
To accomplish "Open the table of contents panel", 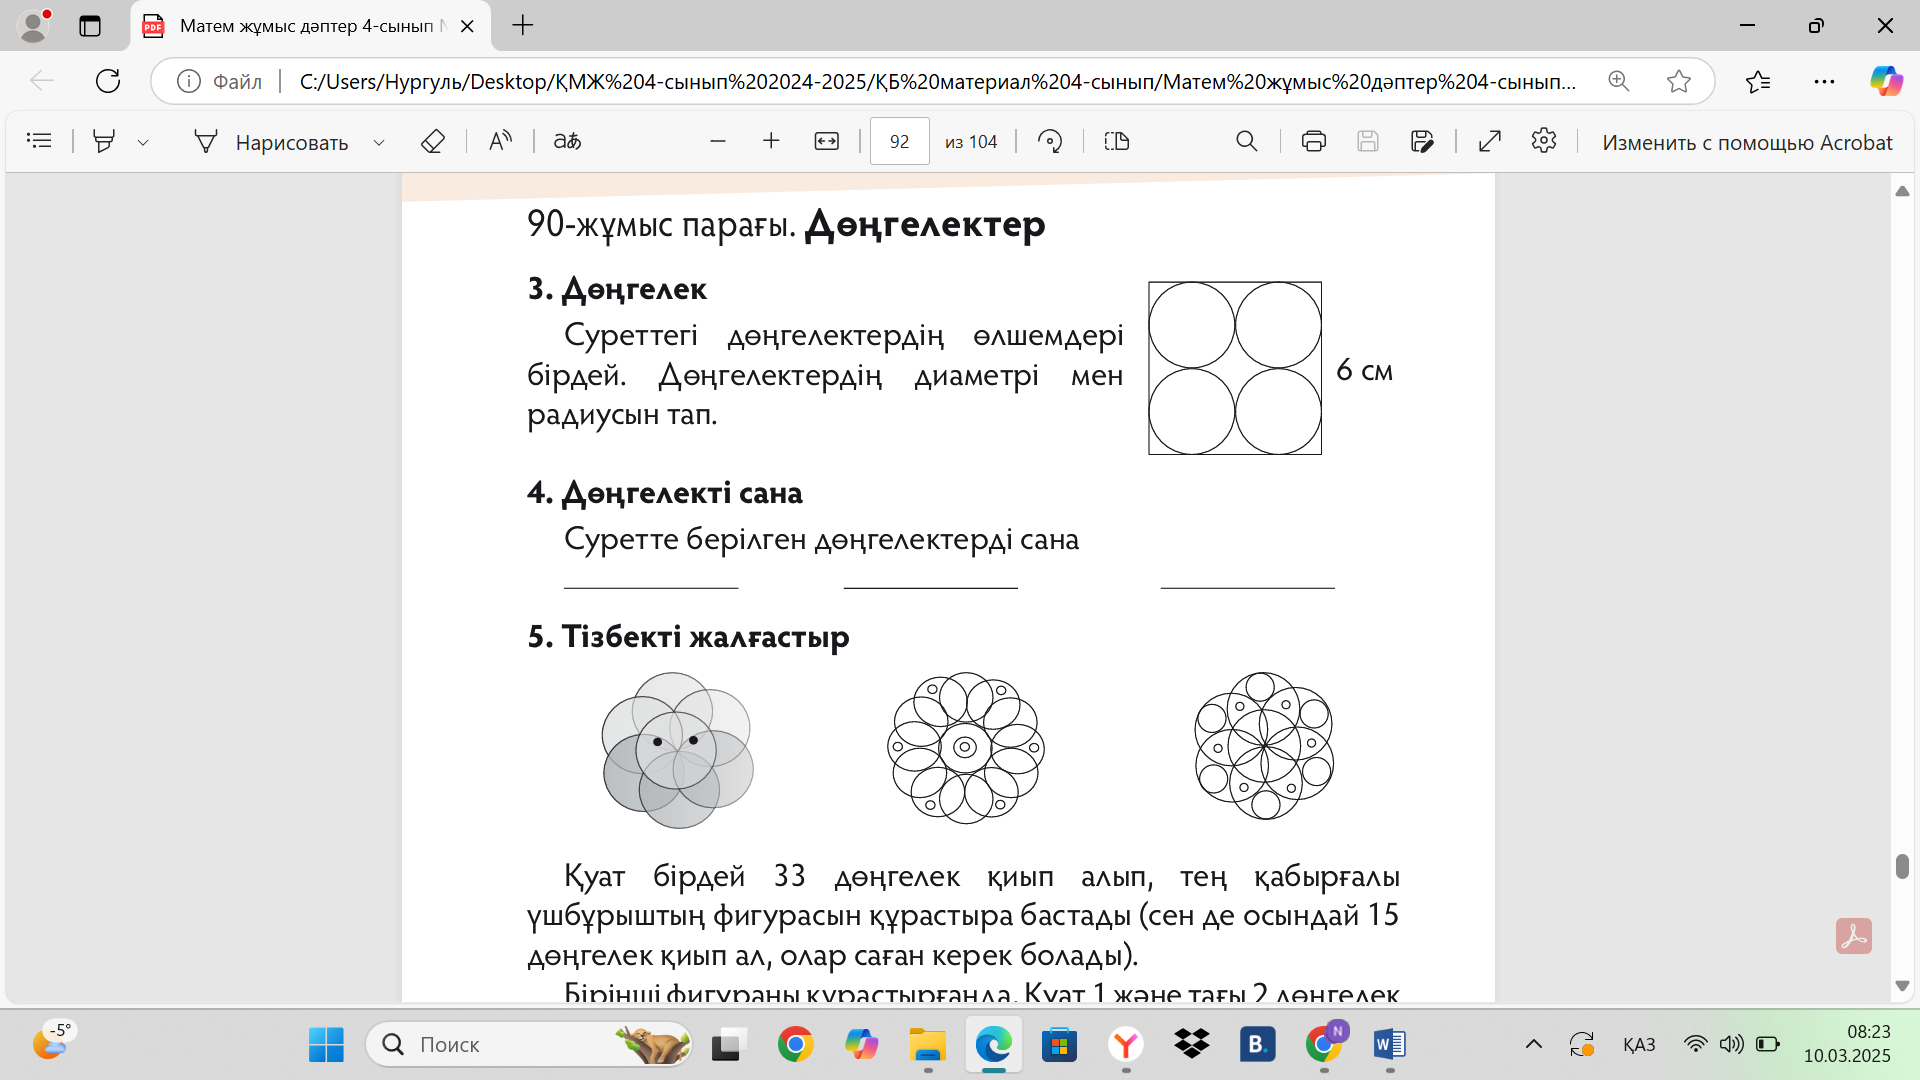I will (x=39, y=141).
